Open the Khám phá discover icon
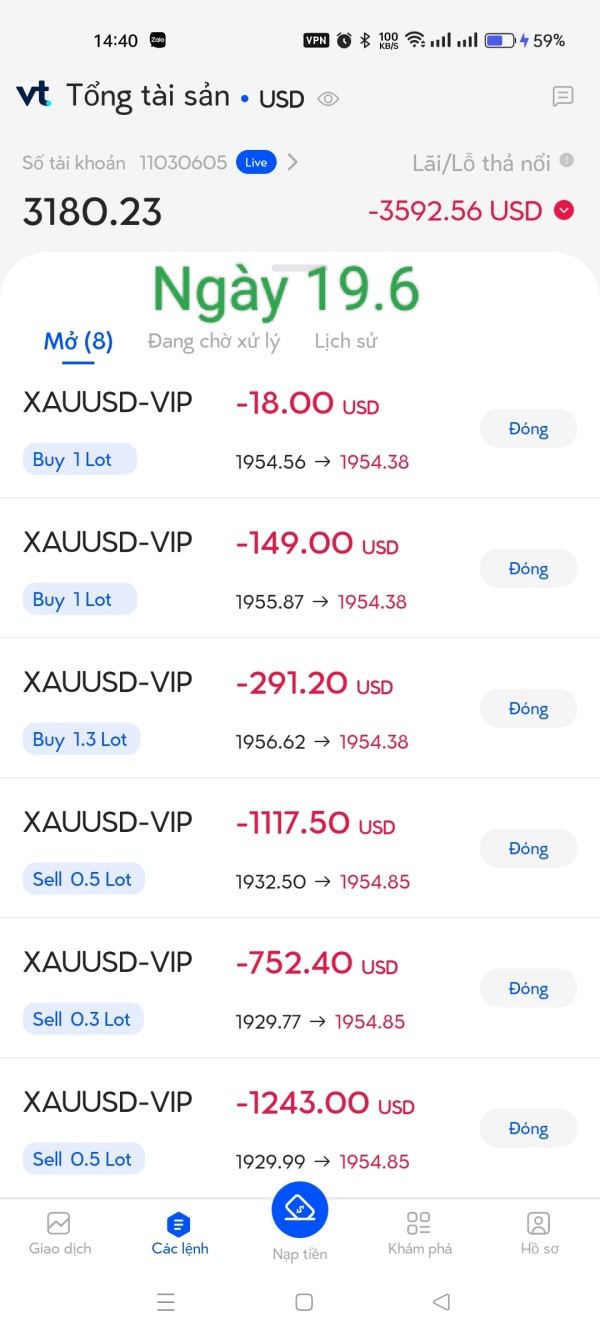The width and height of the screenshot is (600, 1333). [419, 1223]
